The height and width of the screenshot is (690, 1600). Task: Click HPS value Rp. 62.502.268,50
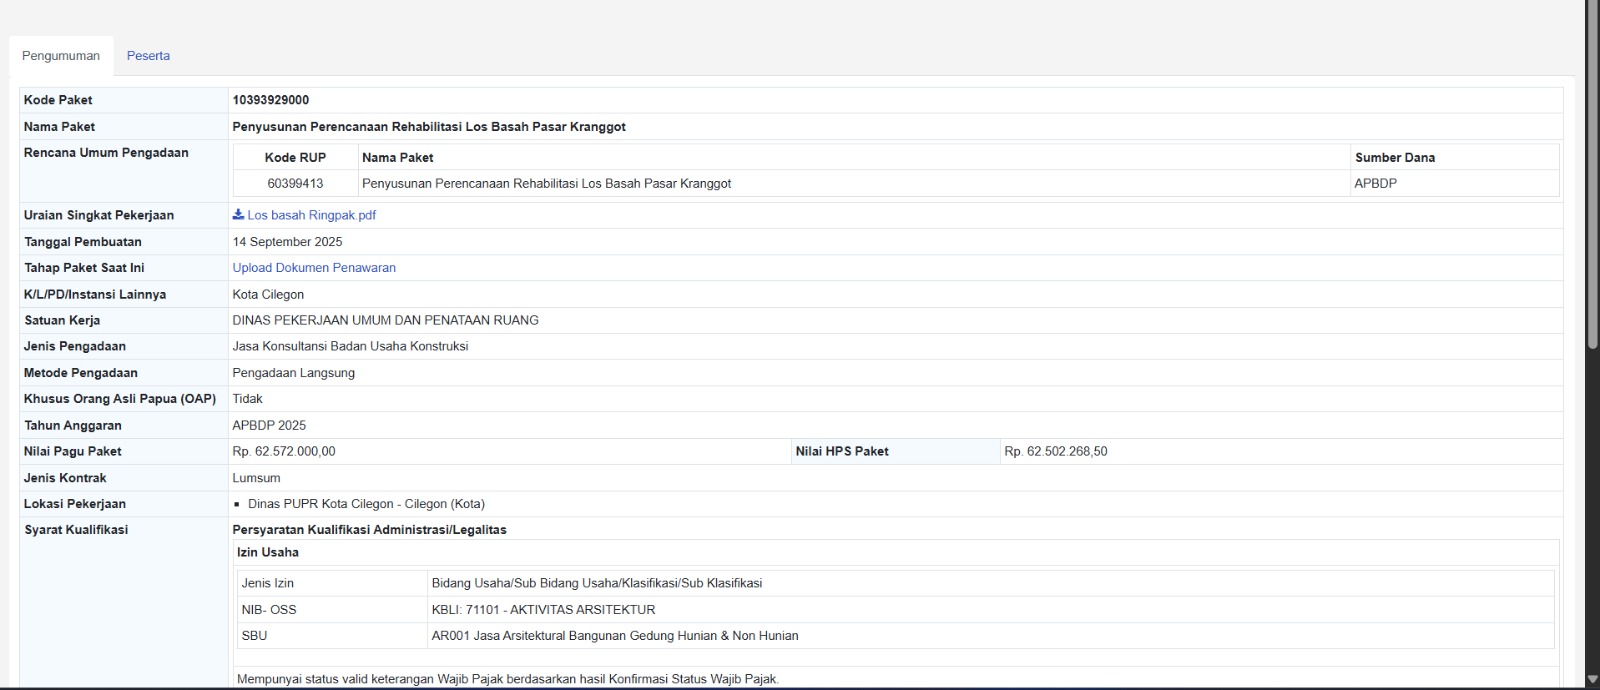[1056, 452]
